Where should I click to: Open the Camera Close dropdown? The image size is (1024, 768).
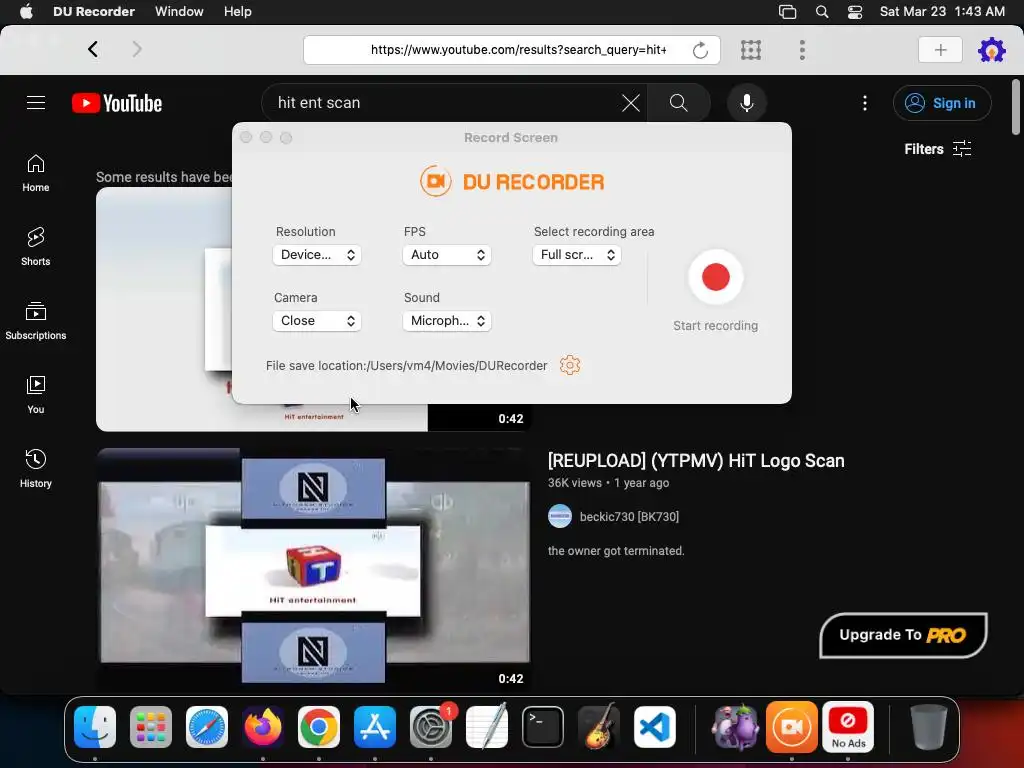[x=317, y=321]
